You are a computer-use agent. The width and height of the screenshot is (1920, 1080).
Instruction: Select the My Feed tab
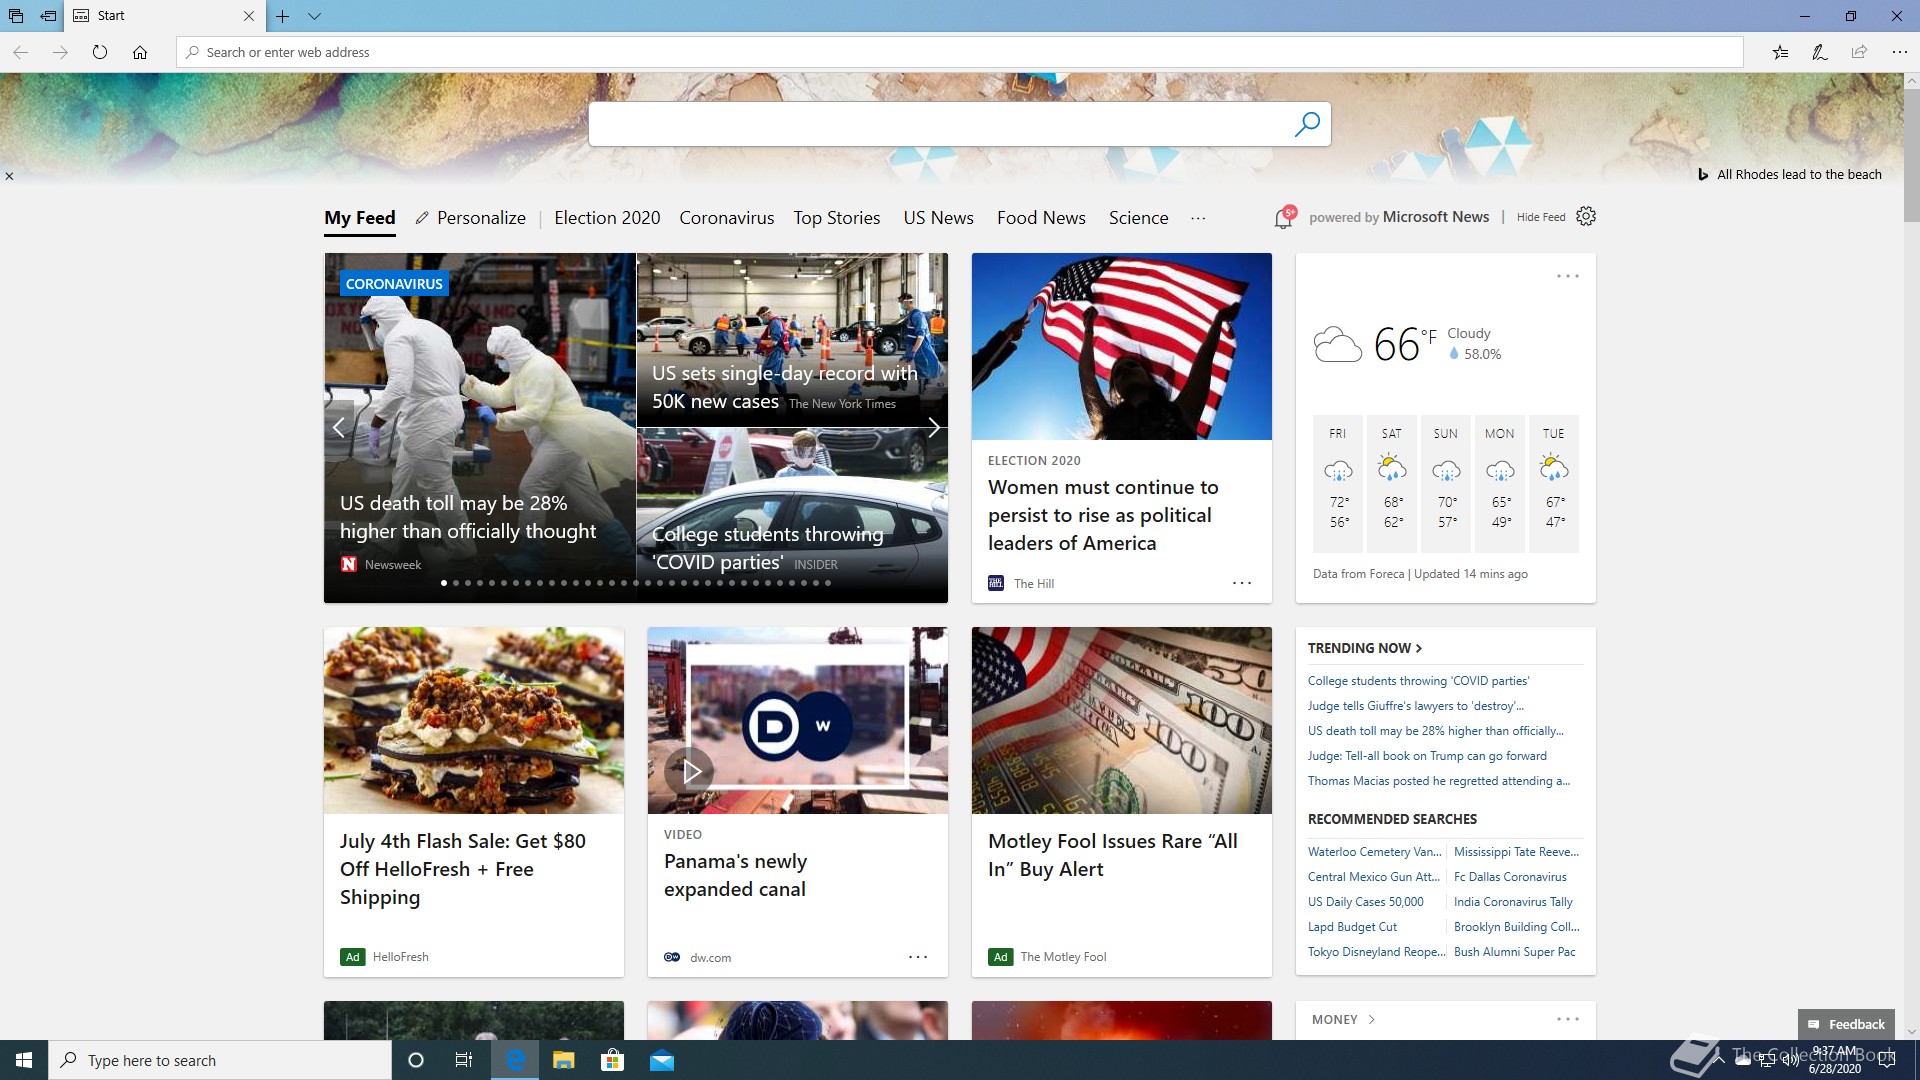(360, 218)
